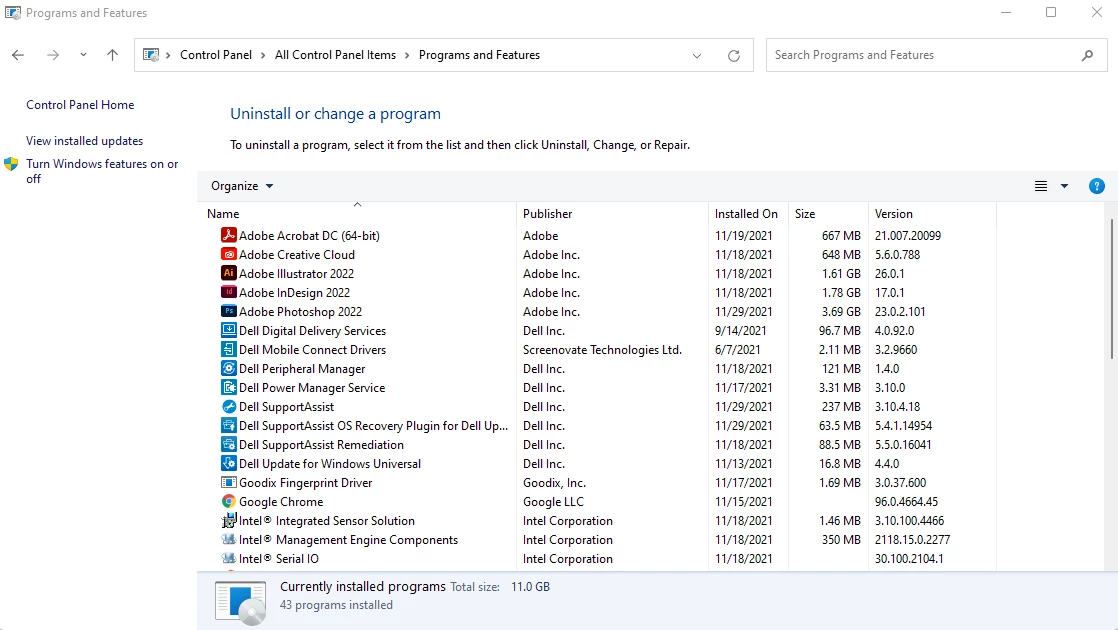Click the Programs and Features breadcrumb
This screenshot has width=1118, height=630.
tap(479, 55)
